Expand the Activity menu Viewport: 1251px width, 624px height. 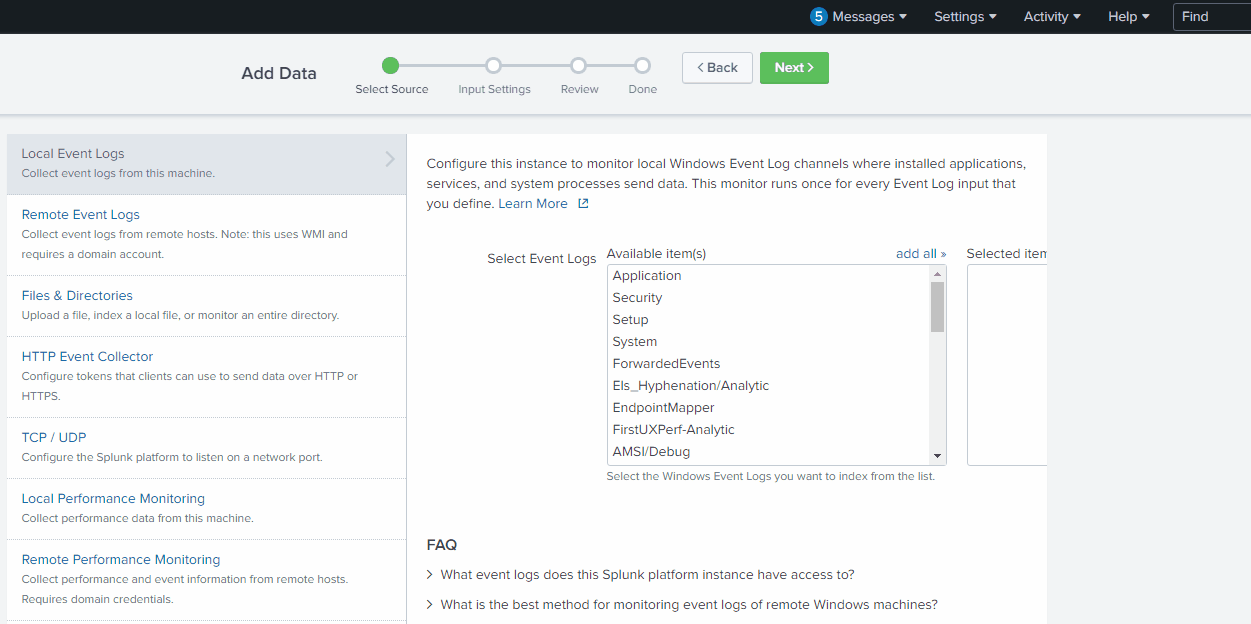pos(1052,16)
